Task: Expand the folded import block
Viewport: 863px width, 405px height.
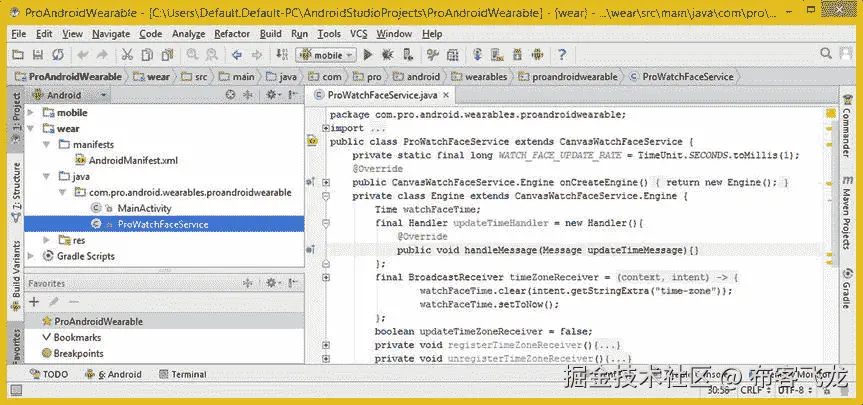Action: point(326,128)
